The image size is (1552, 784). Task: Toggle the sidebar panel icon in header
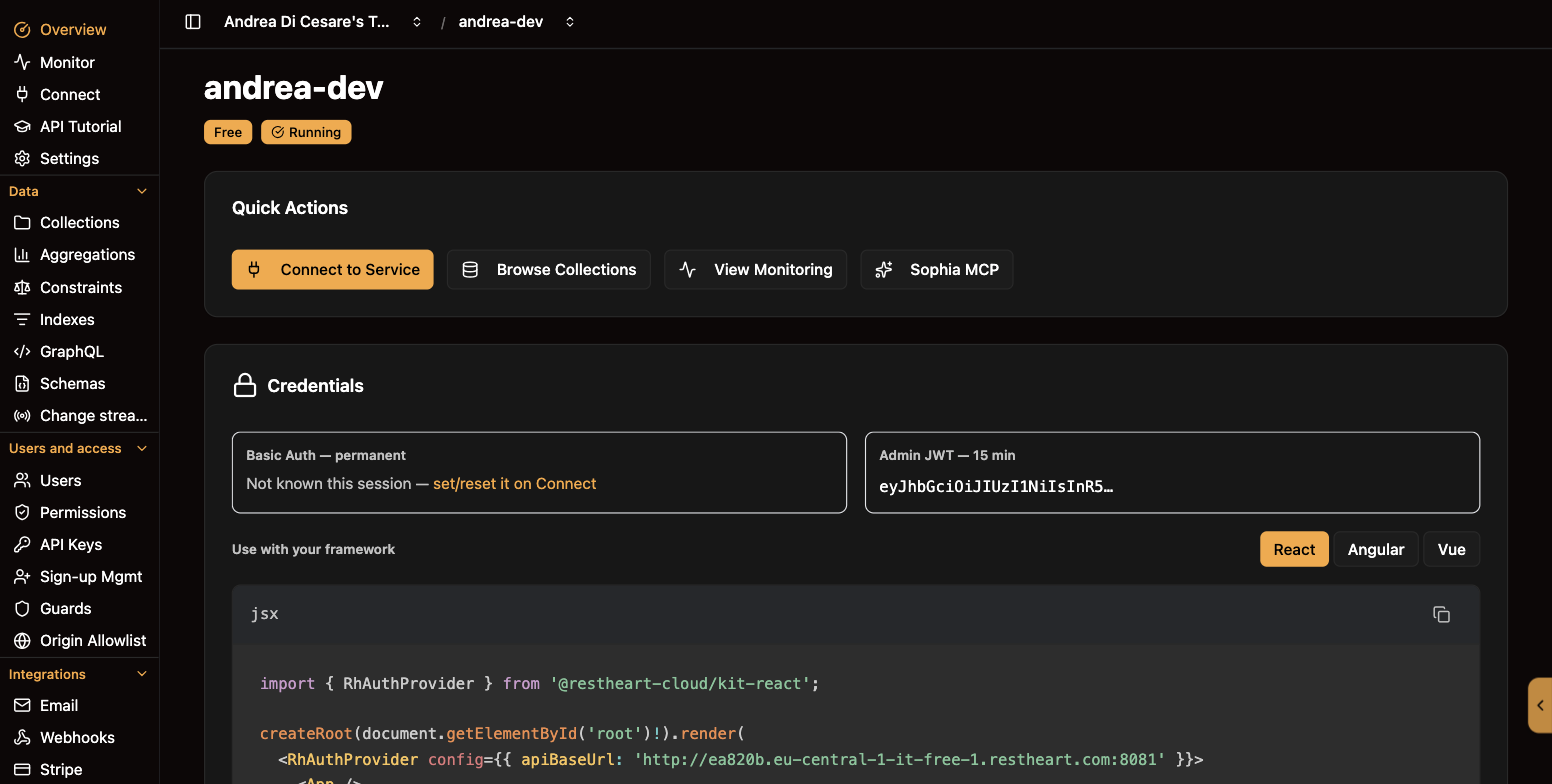click(x=193, y=22)
